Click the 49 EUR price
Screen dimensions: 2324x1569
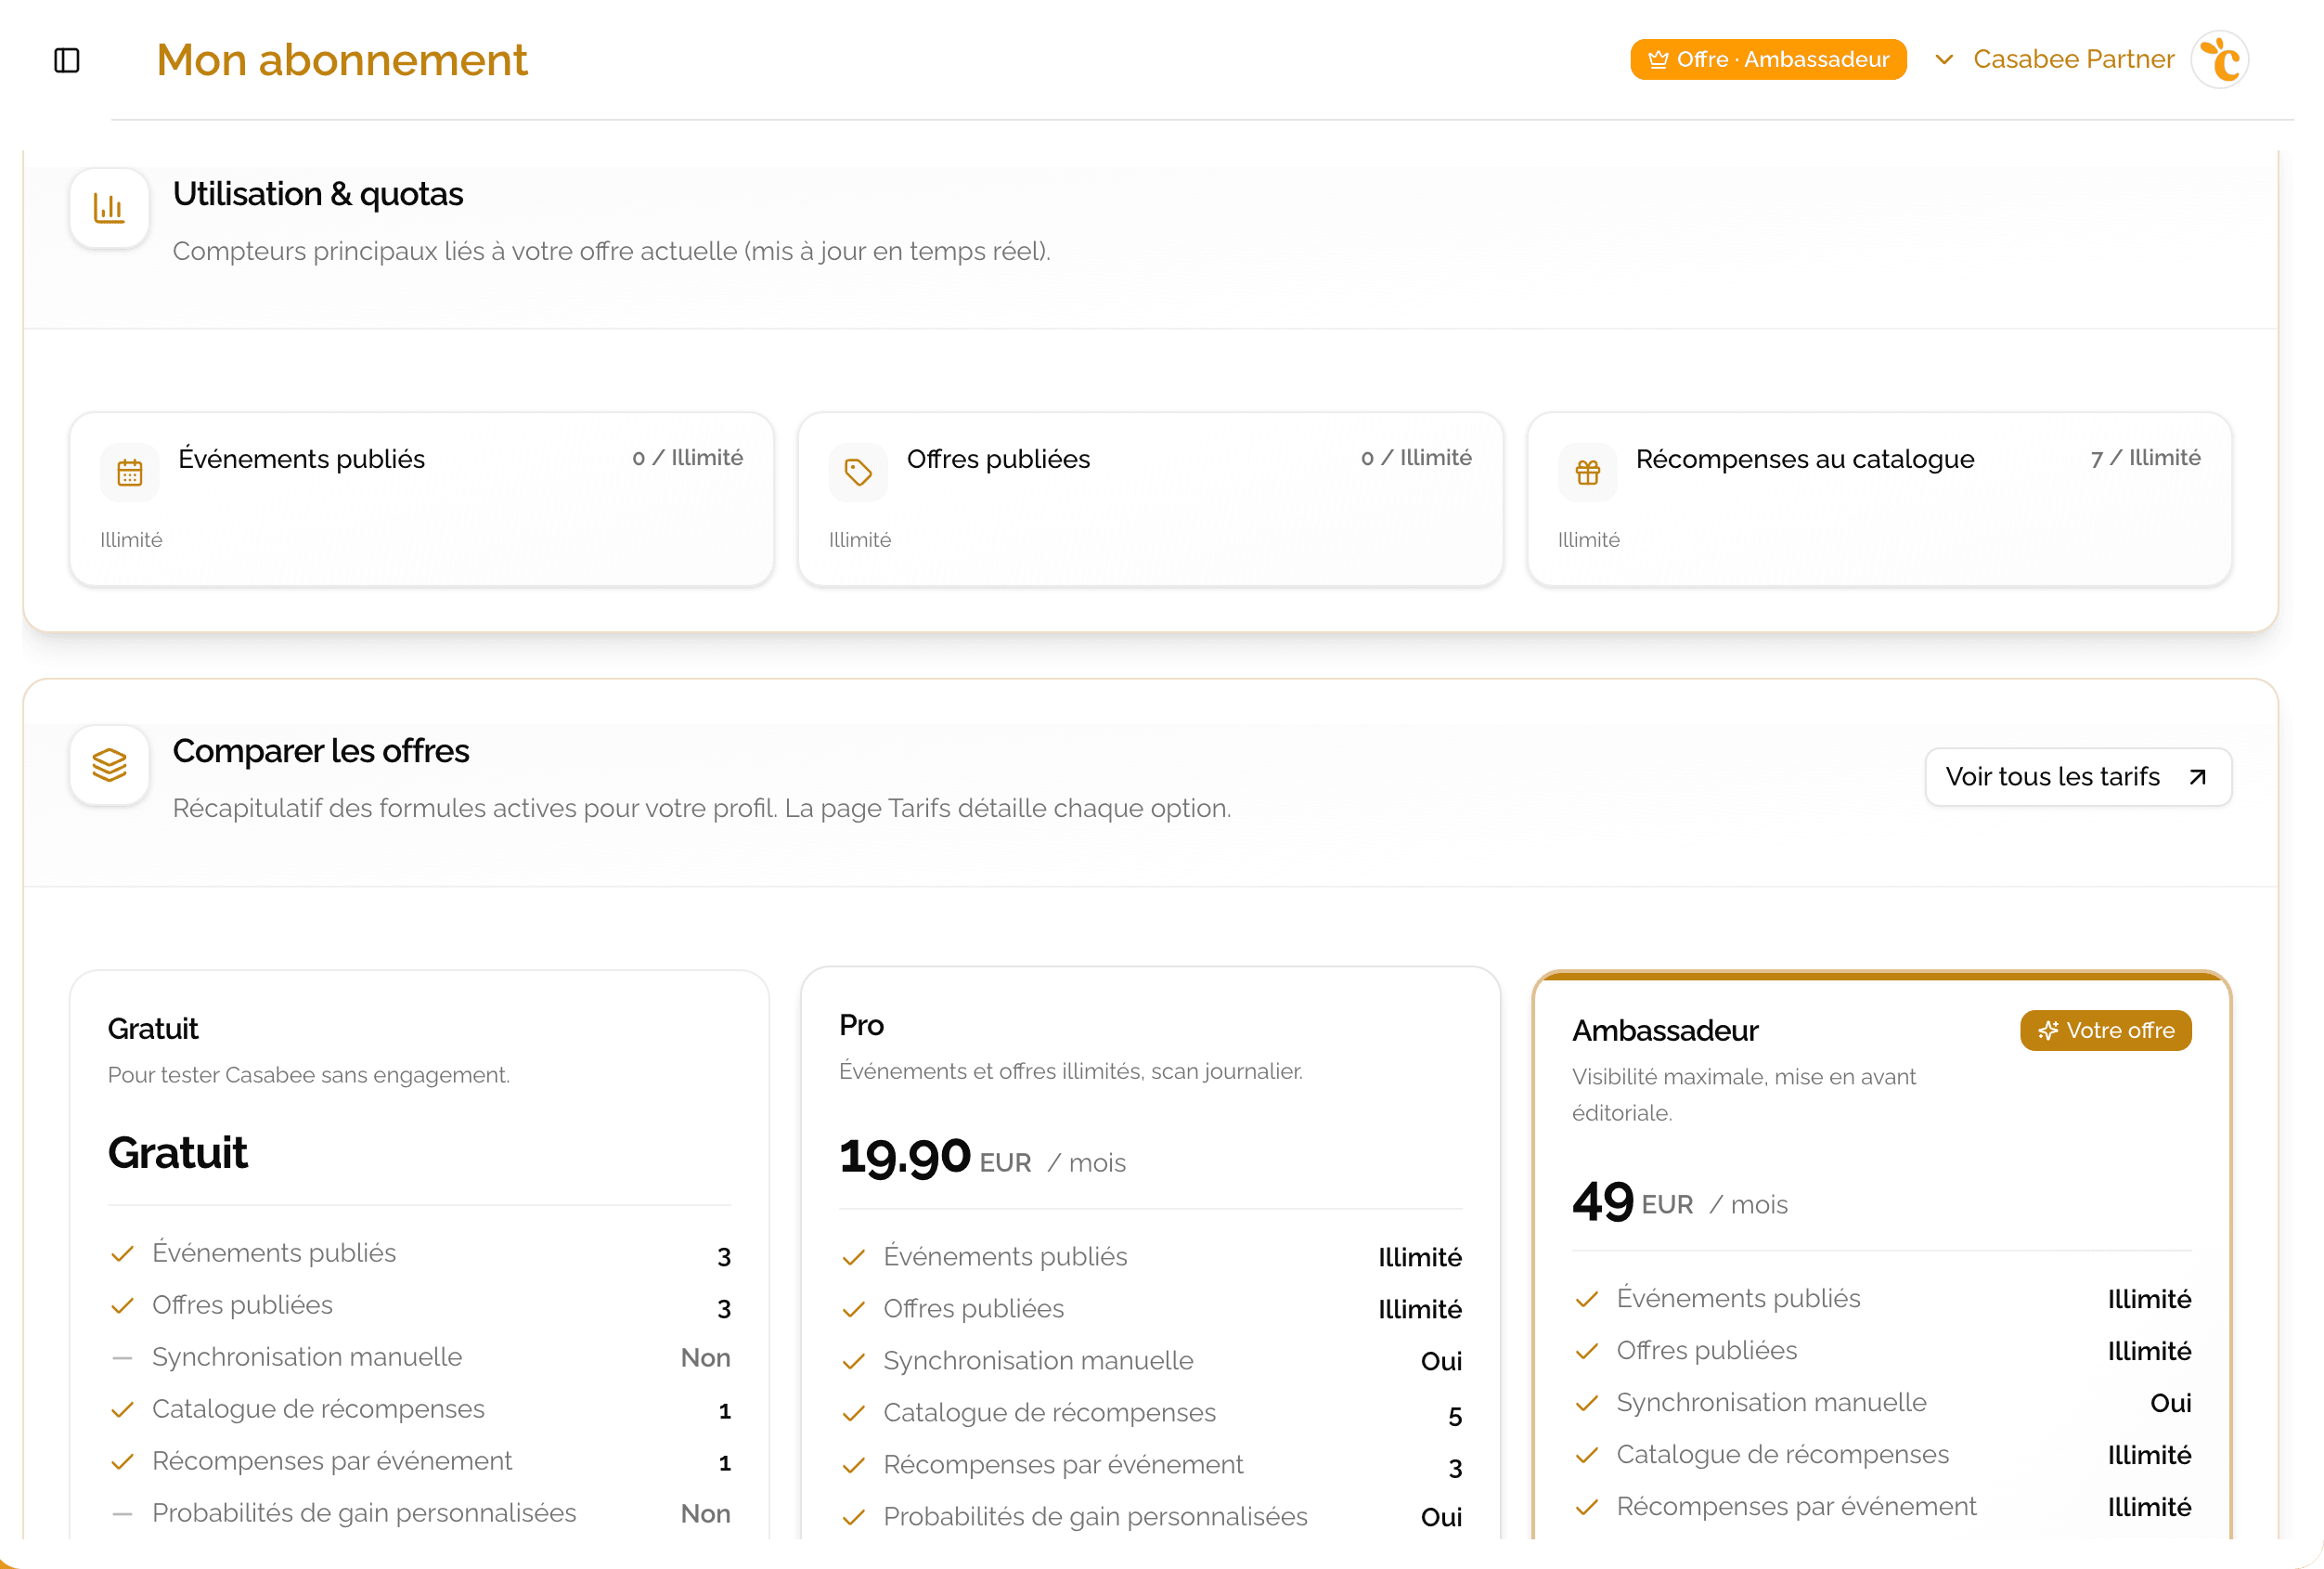pos(1632,1201)
